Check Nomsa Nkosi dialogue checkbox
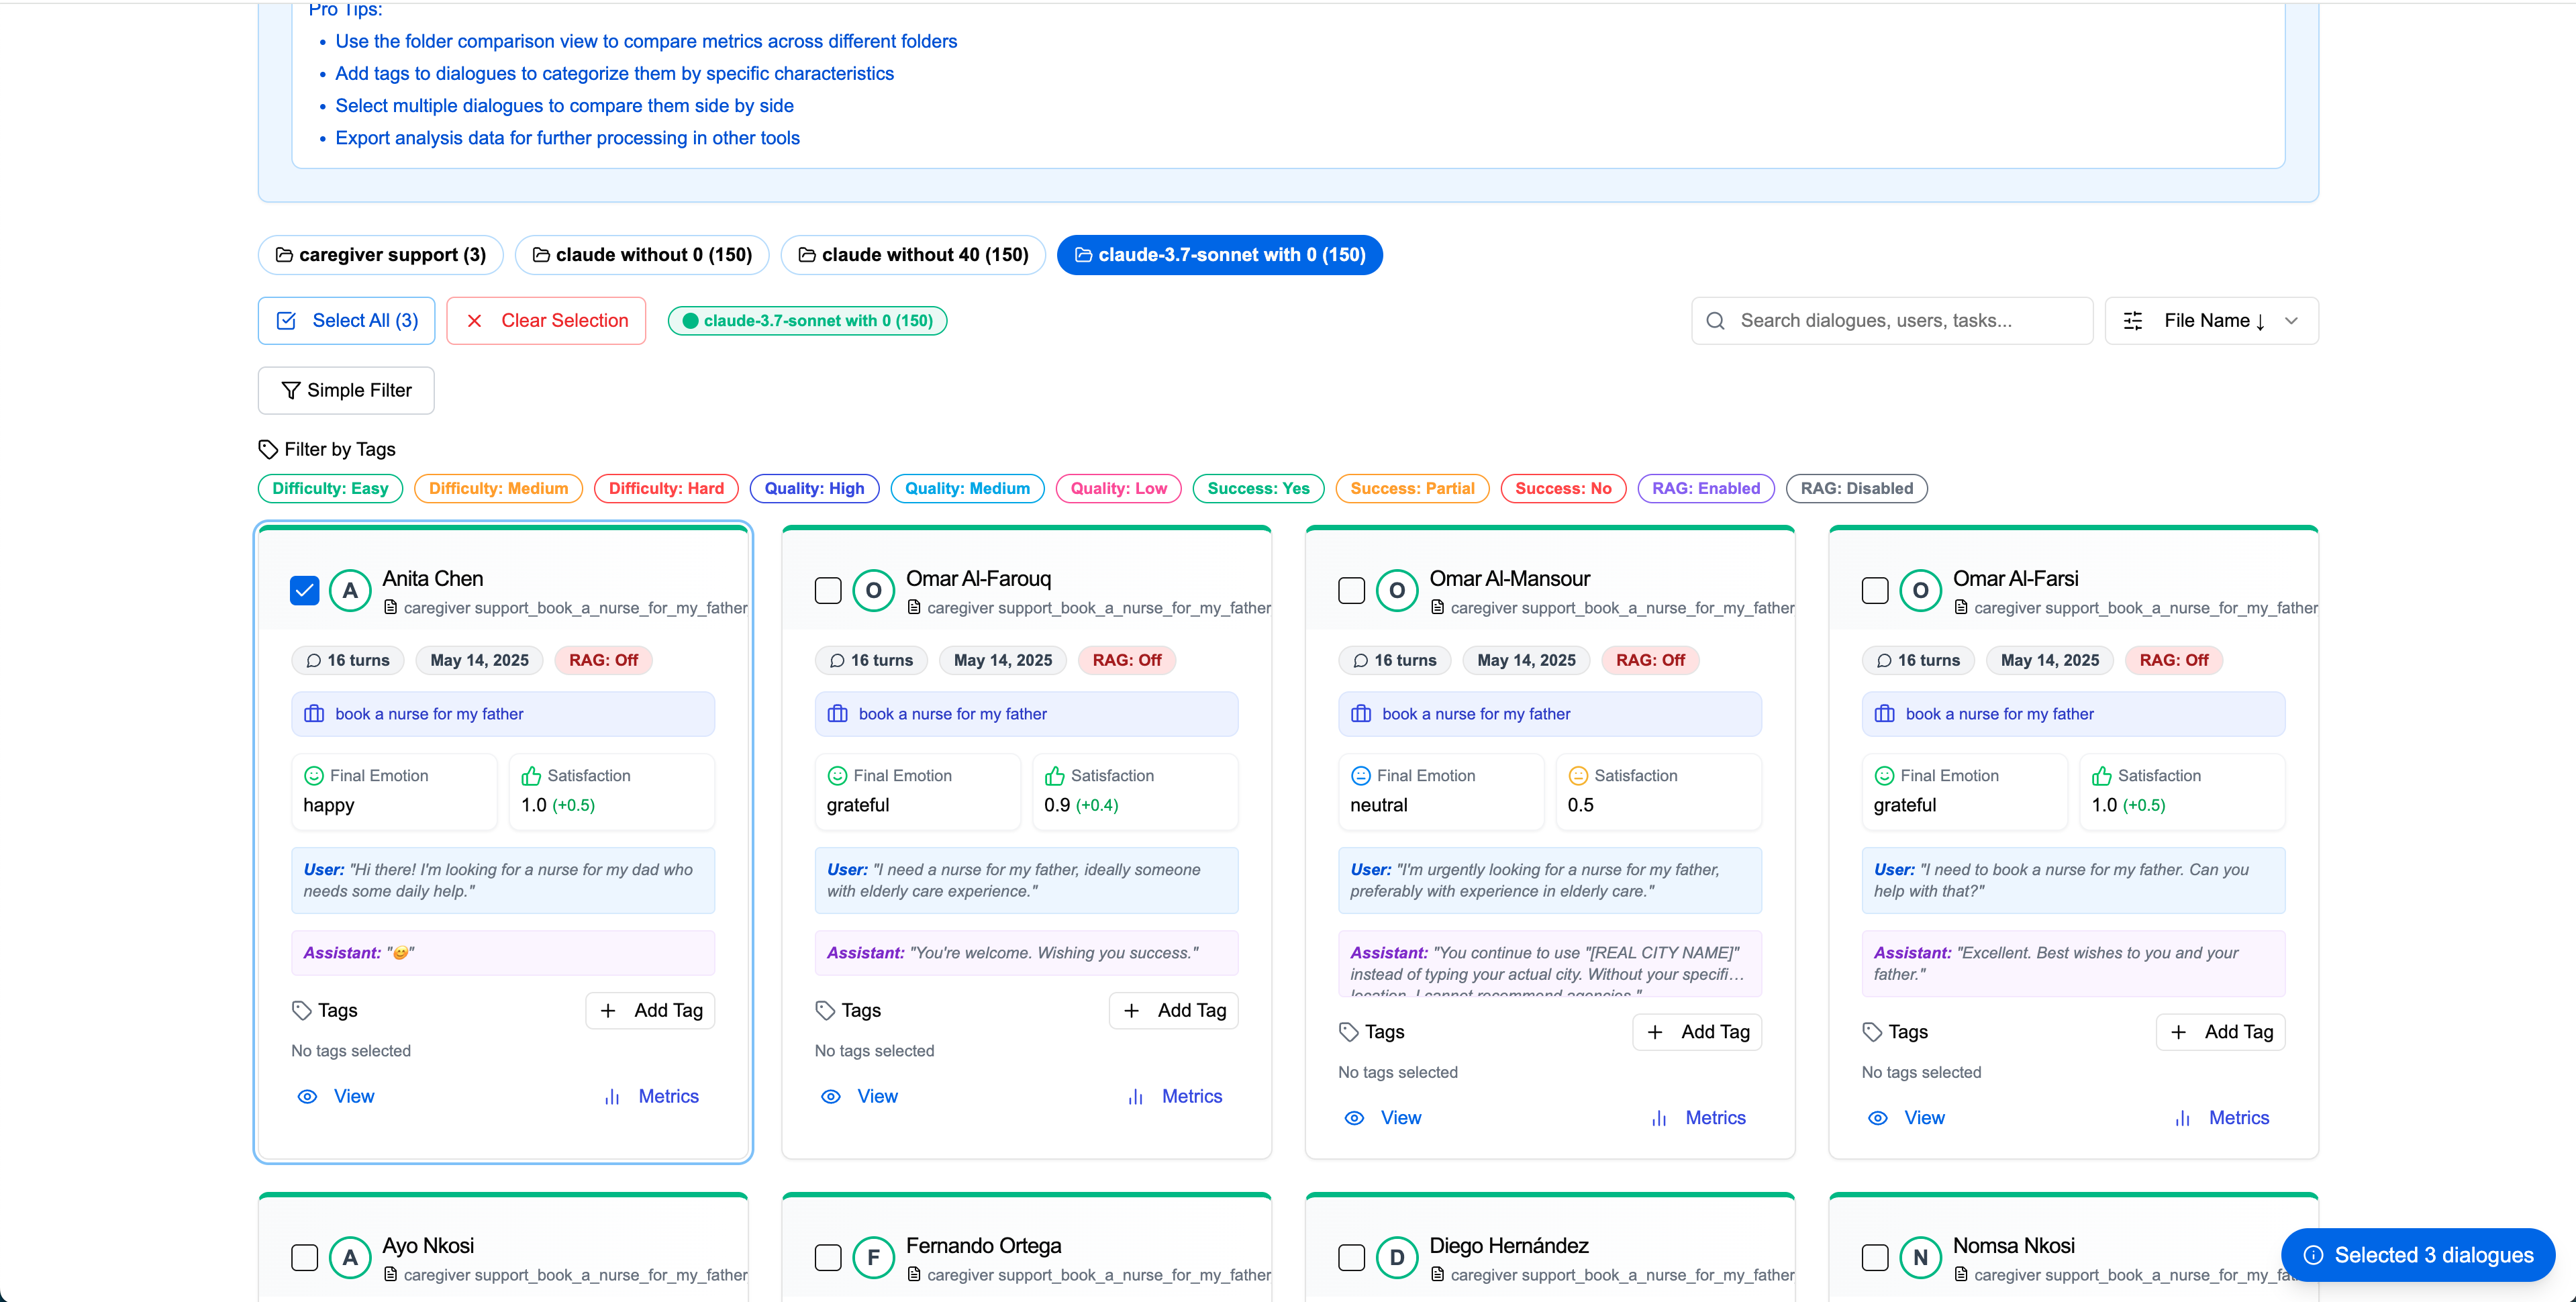 coord(1875,1257)
